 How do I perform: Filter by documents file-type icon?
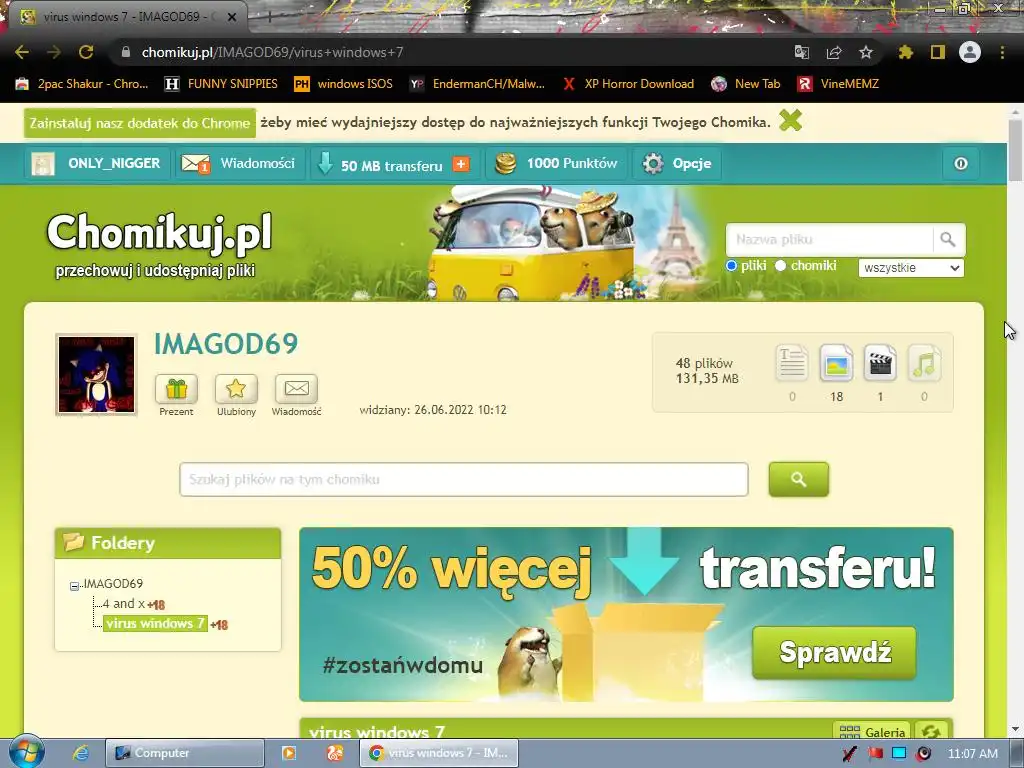792,363
